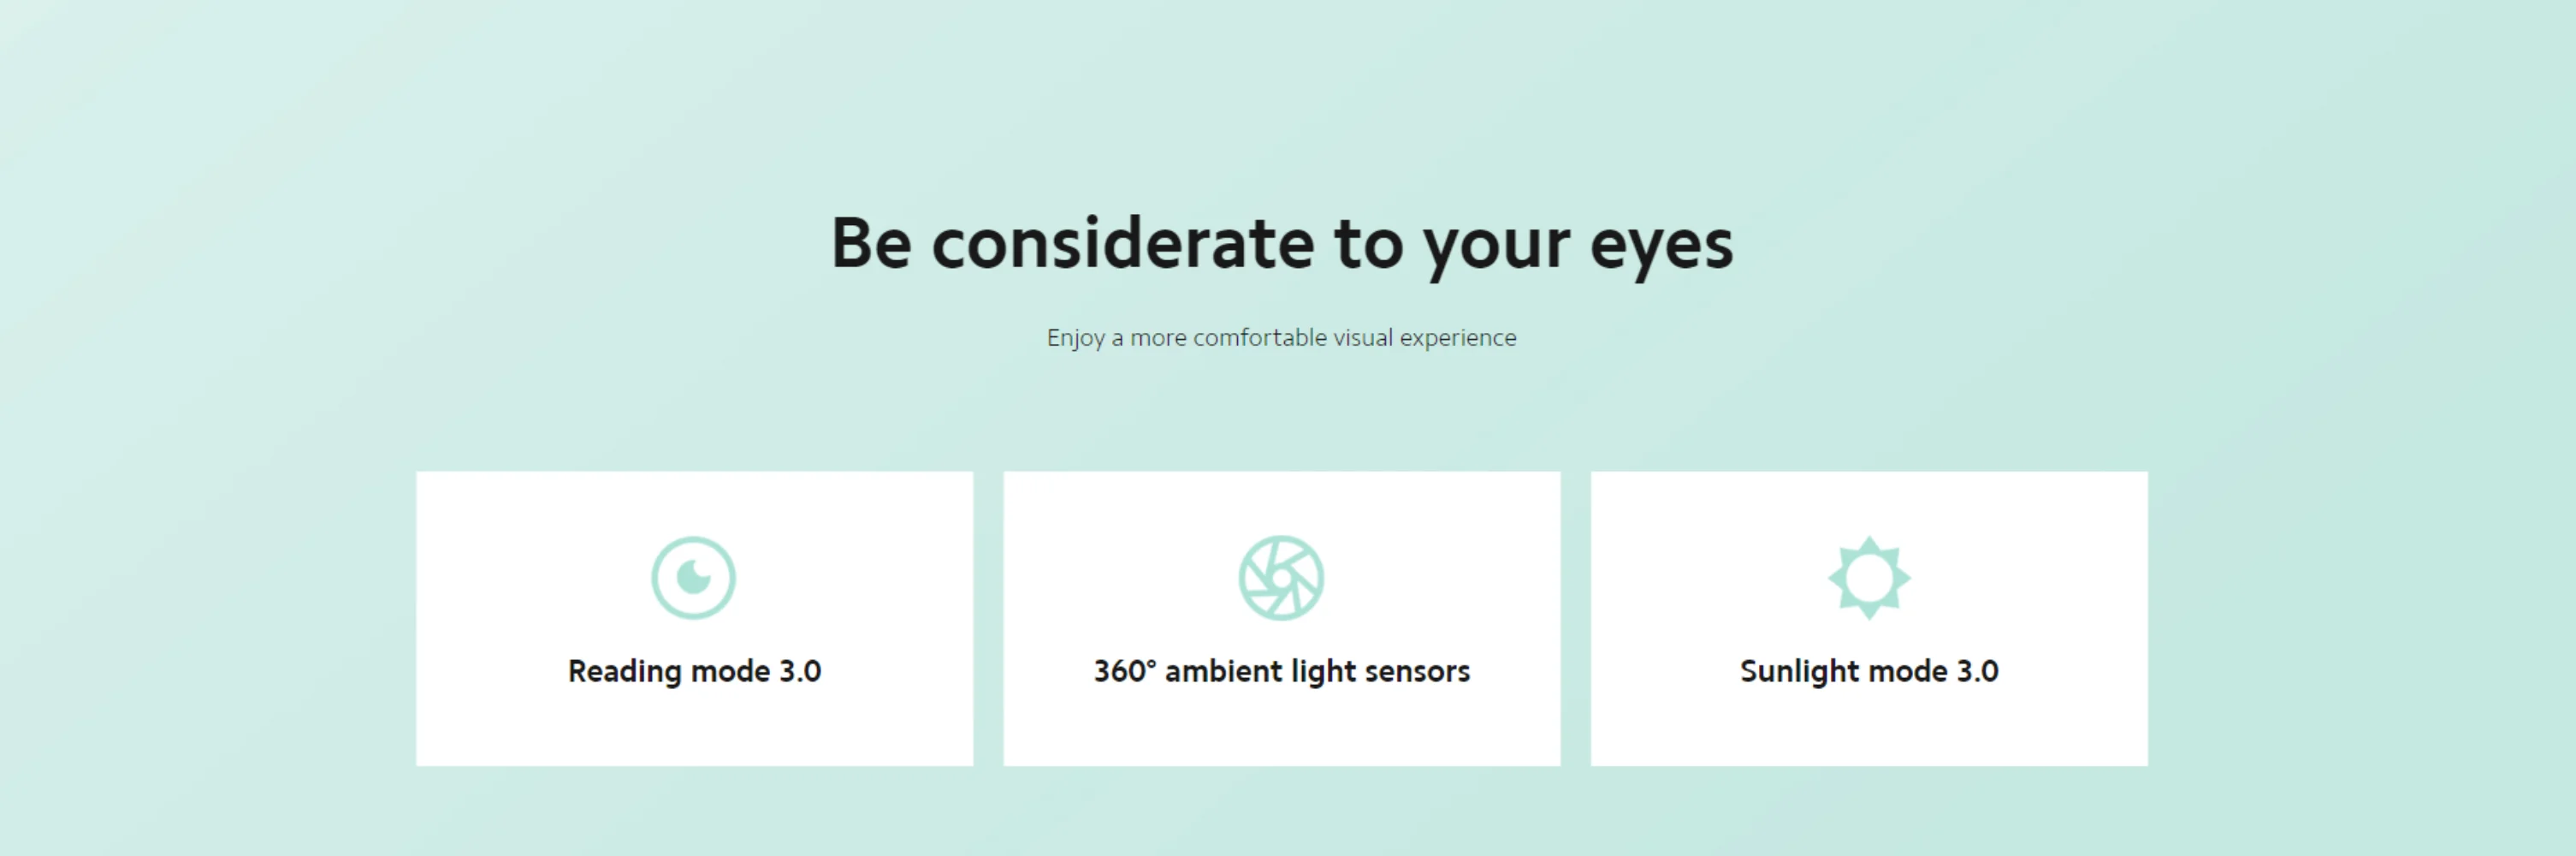
Task: Click the aperture icon for ambient light sensors
Action: pyautogui.click(x=1281, y=578)
